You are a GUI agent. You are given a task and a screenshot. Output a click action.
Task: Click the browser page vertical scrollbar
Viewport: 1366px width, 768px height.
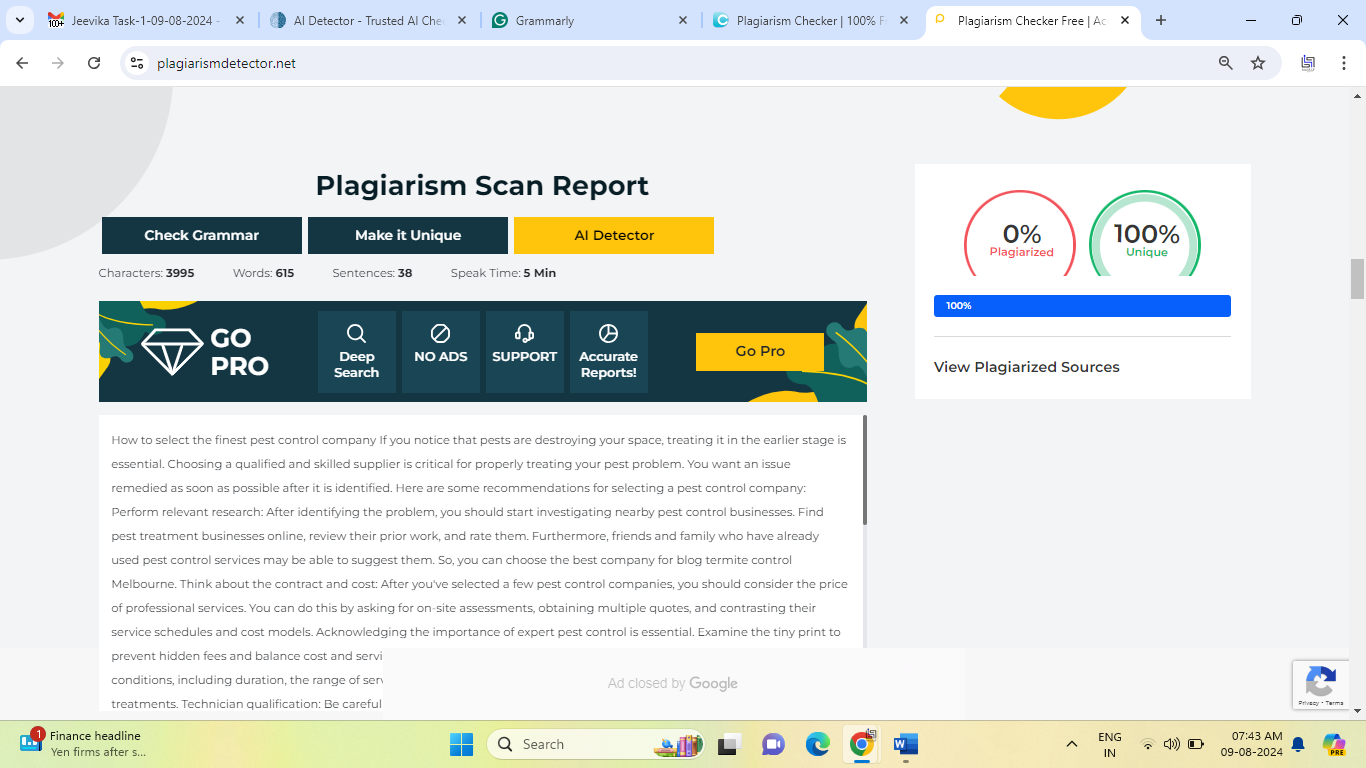tap(1357, 278)
